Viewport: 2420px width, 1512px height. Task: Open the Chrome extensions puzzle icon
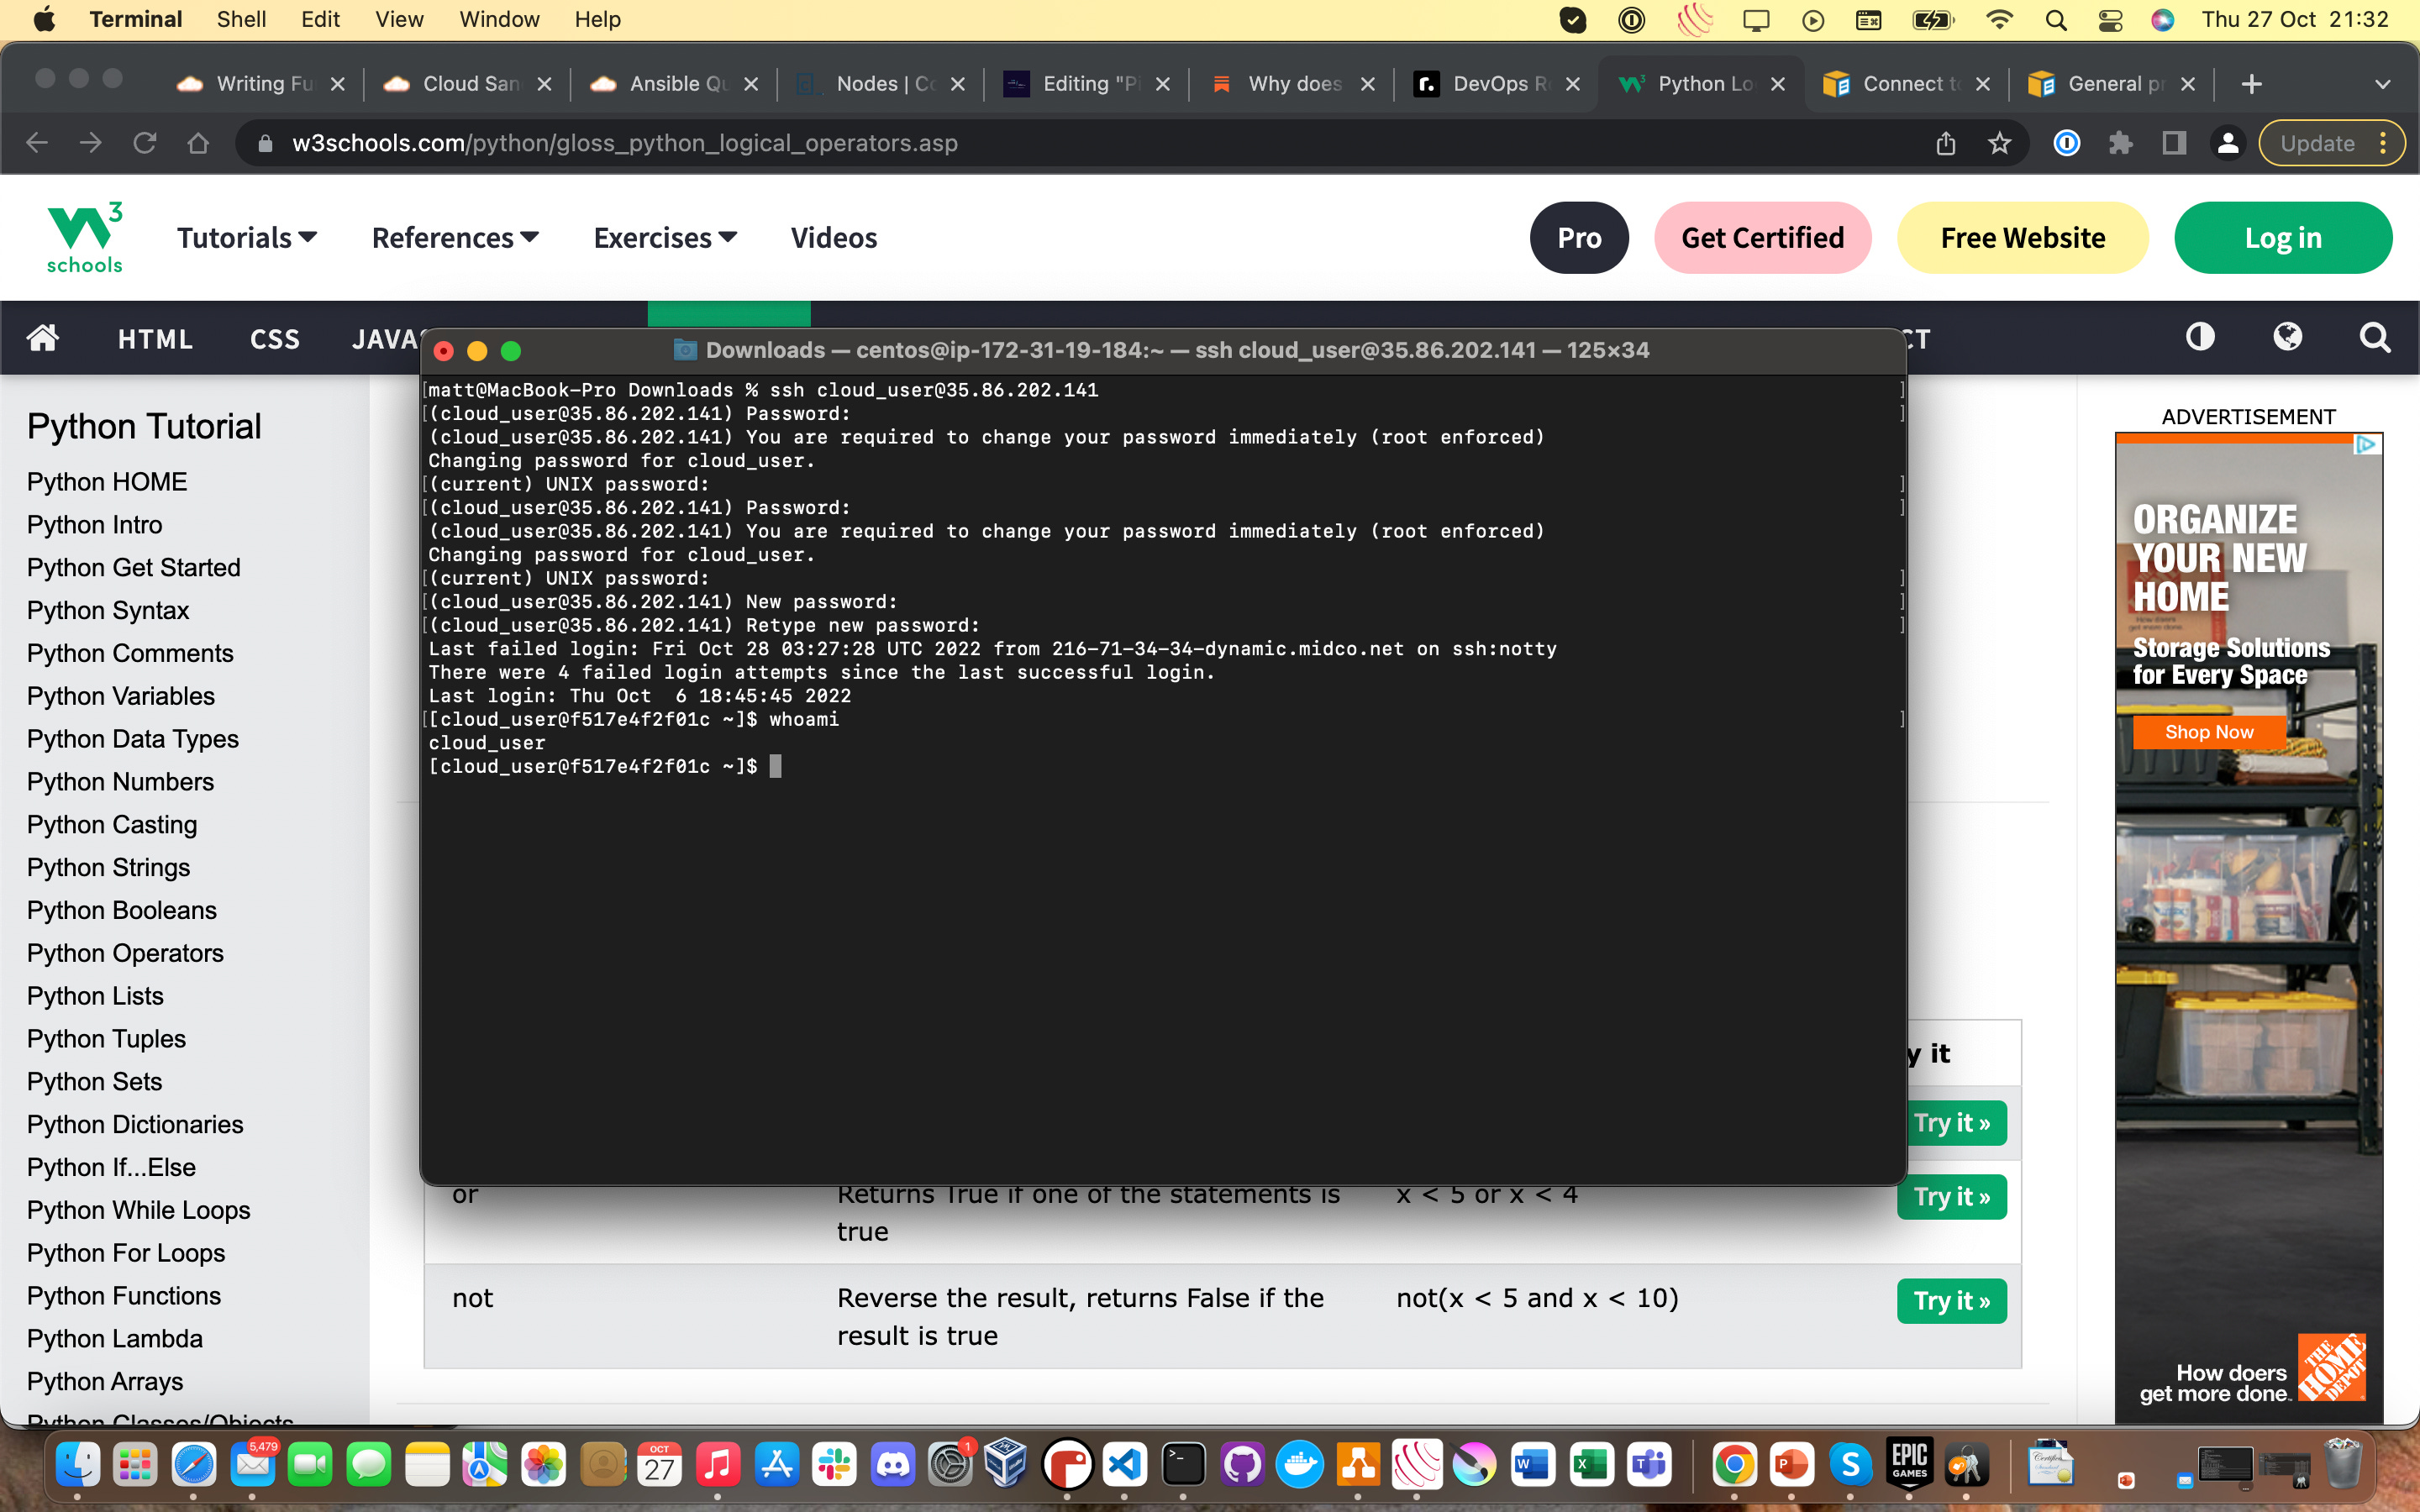coord(2120,143)
